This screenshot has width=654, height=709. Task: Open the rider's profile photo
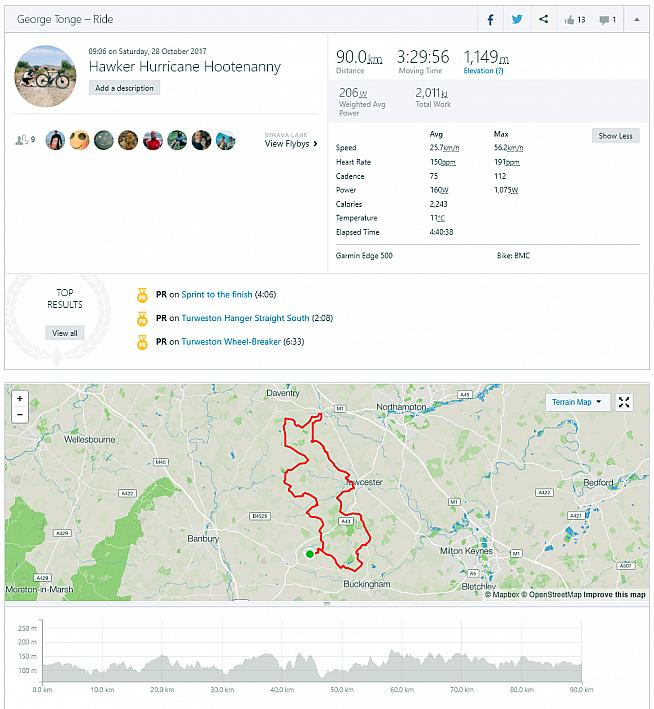click(x=45, y=75)
